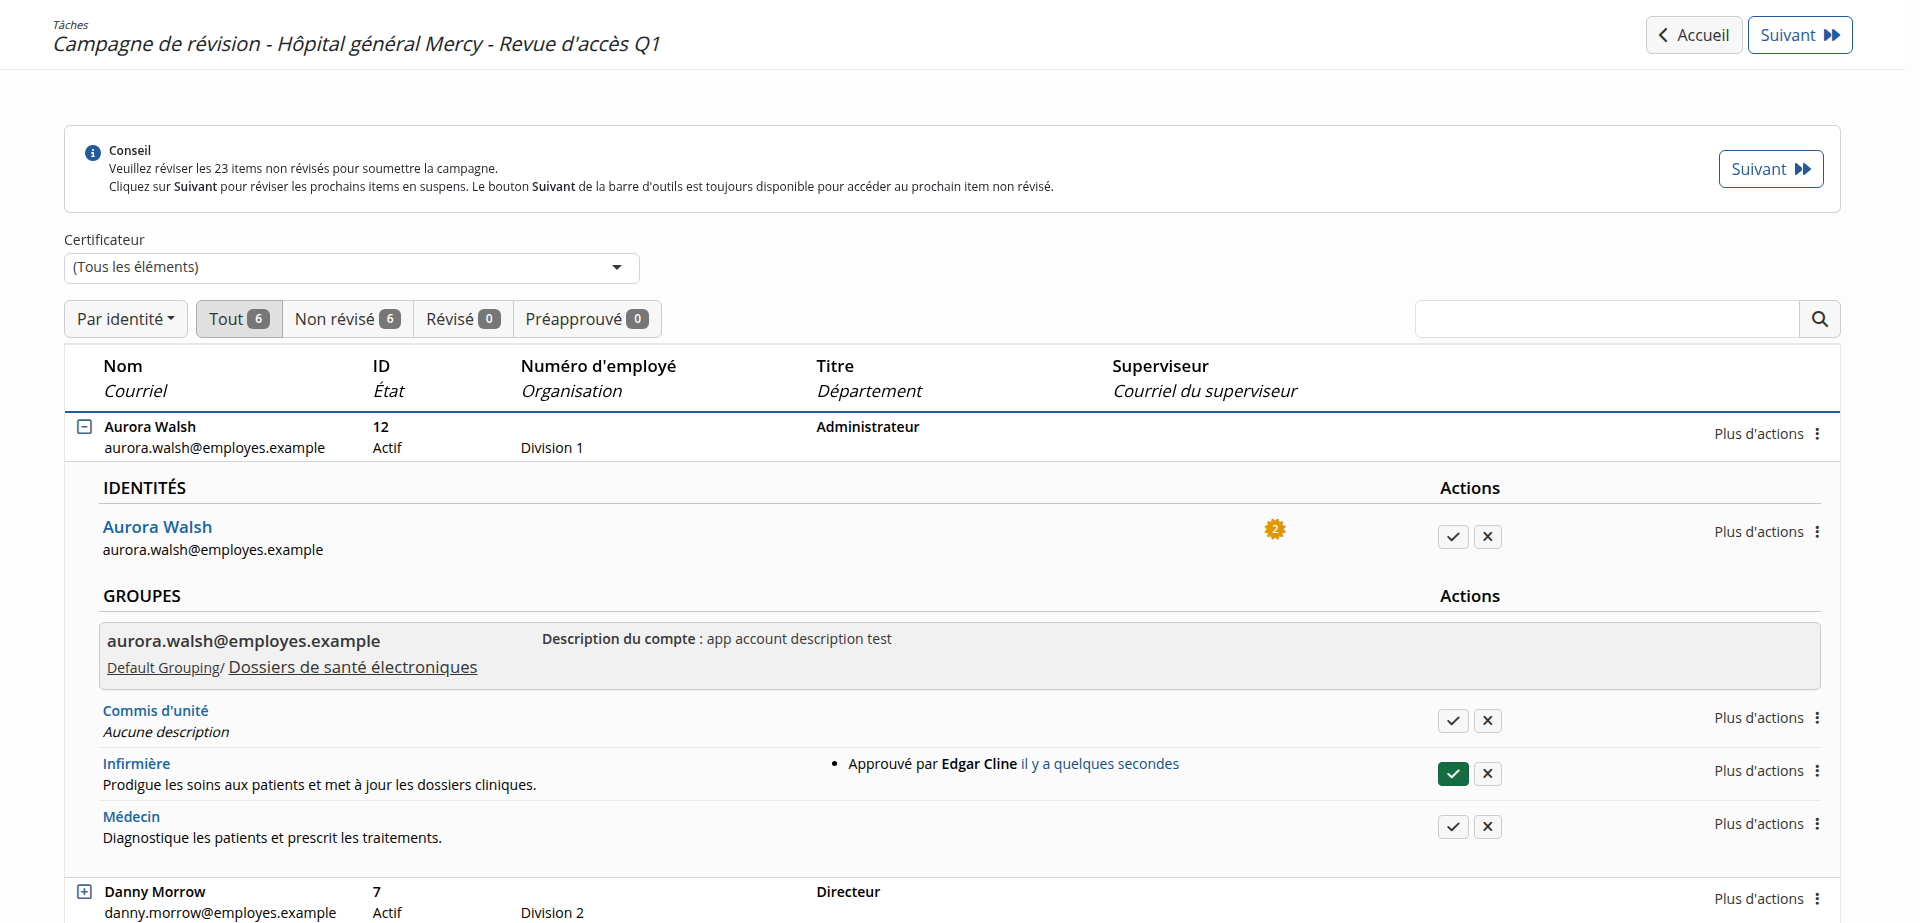Image resolution: width=1920 pixels, height=923 pixels.
Task: Click Suivant inside the Conseil box
Action: [x=1771, y=169]
